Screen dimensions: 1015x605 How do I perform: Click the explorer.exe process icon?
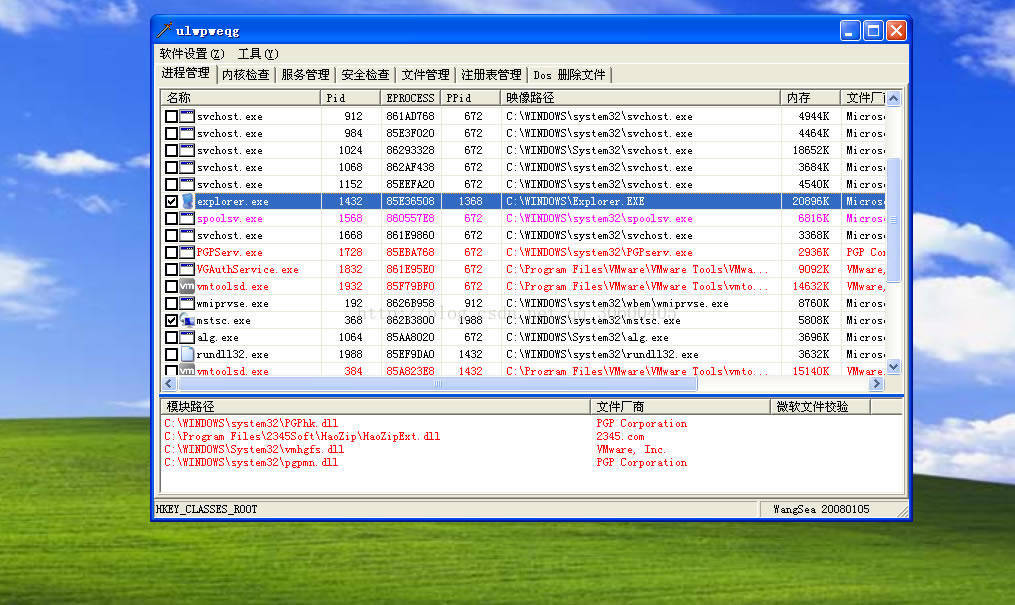point(187,201)
